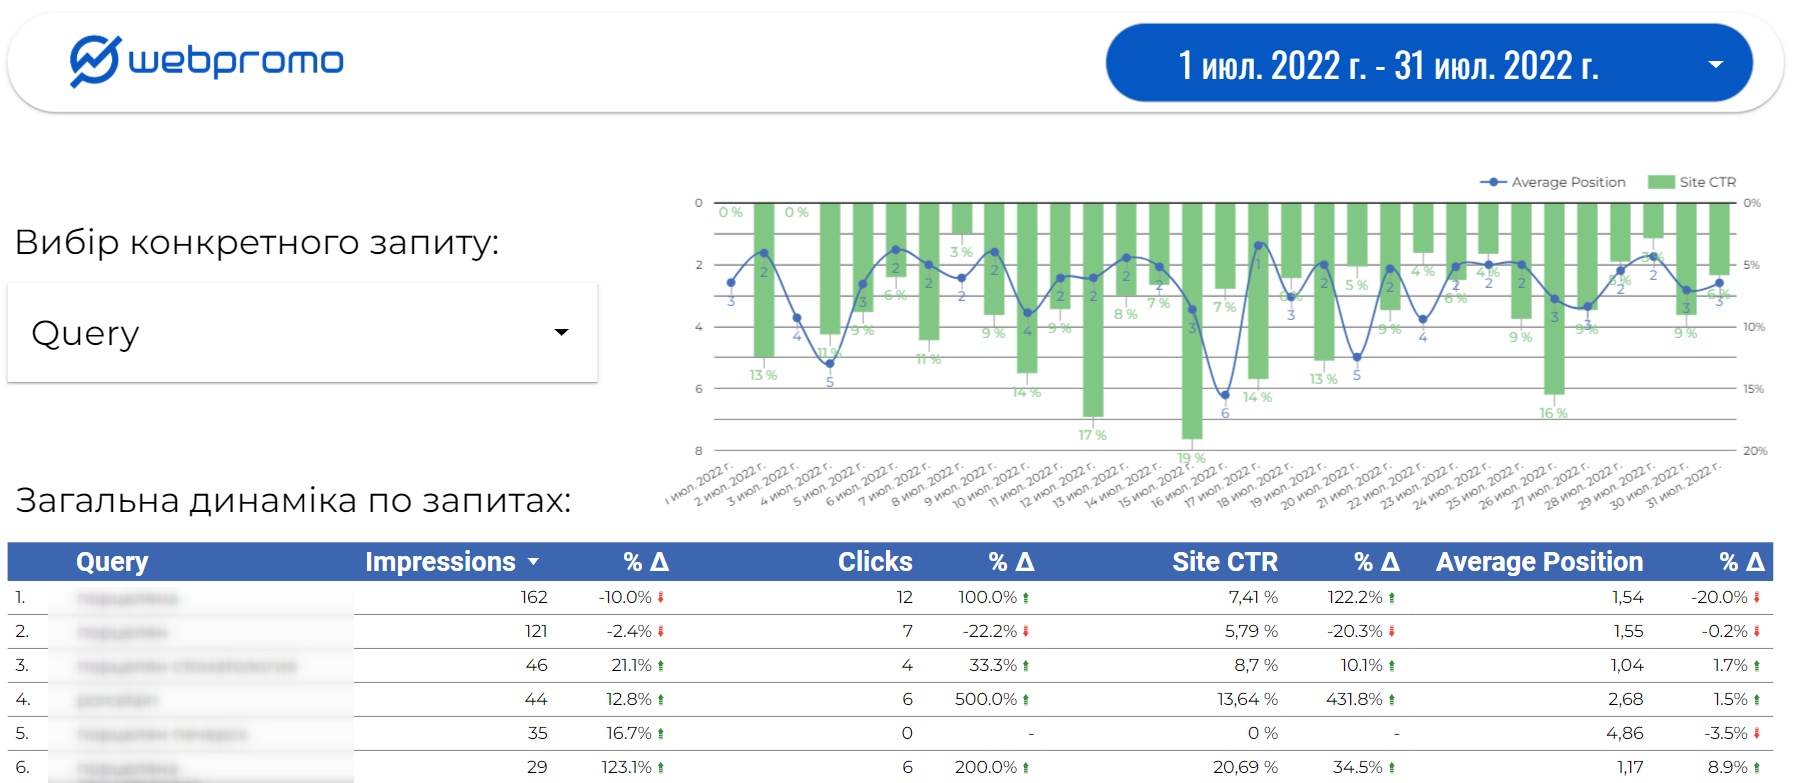Open the date range dropdown arrow
Viewport: 1808px width, 783px height.
tap(1715, 65)
